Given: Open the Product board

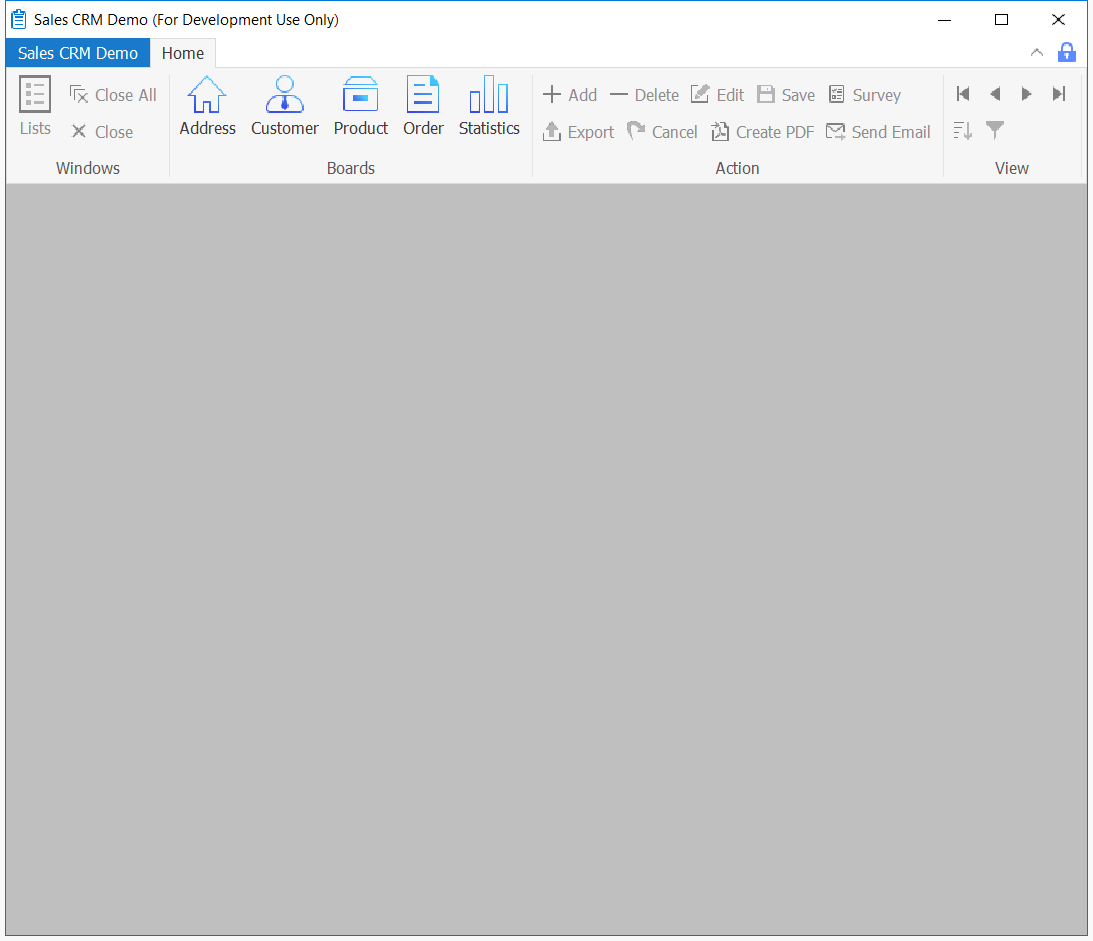Looking at the screenshot, I should pos(360,106).
